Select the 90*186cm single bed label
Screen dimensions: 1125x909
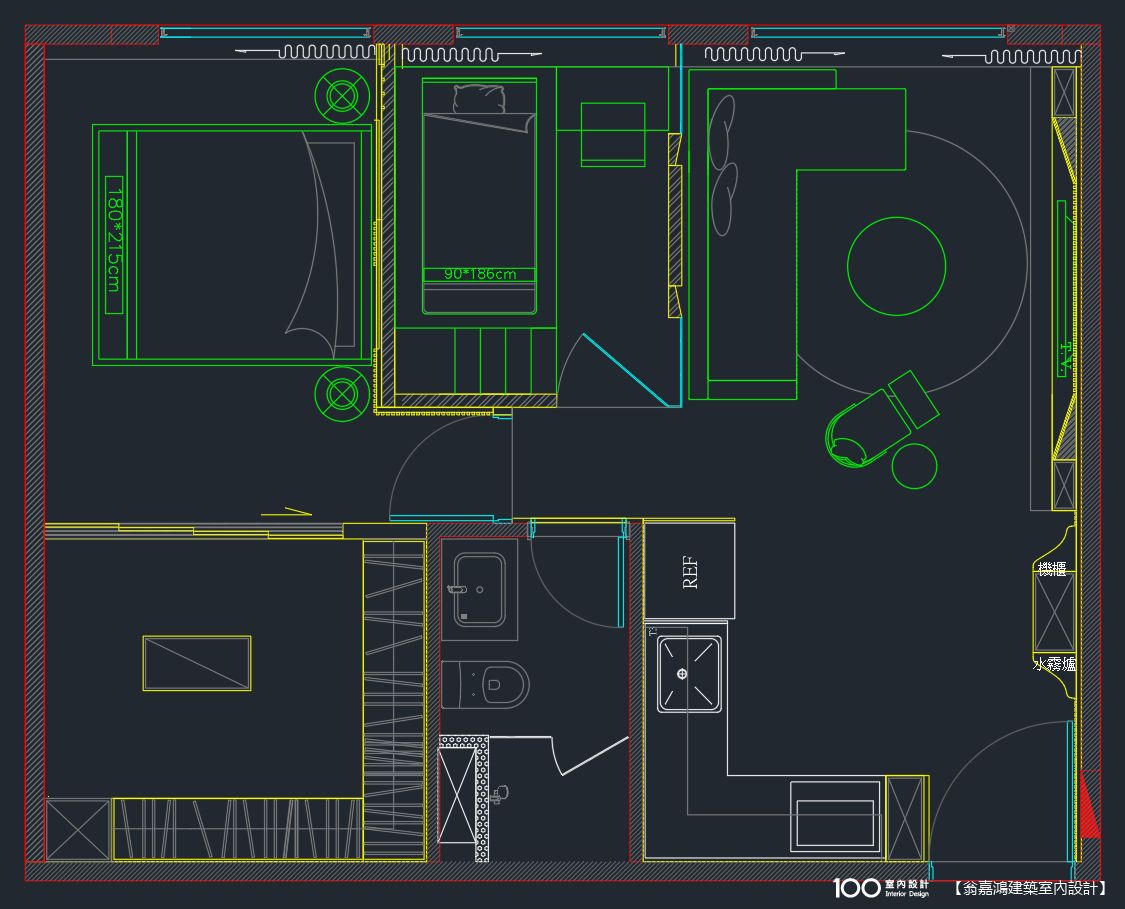point(478,274)
